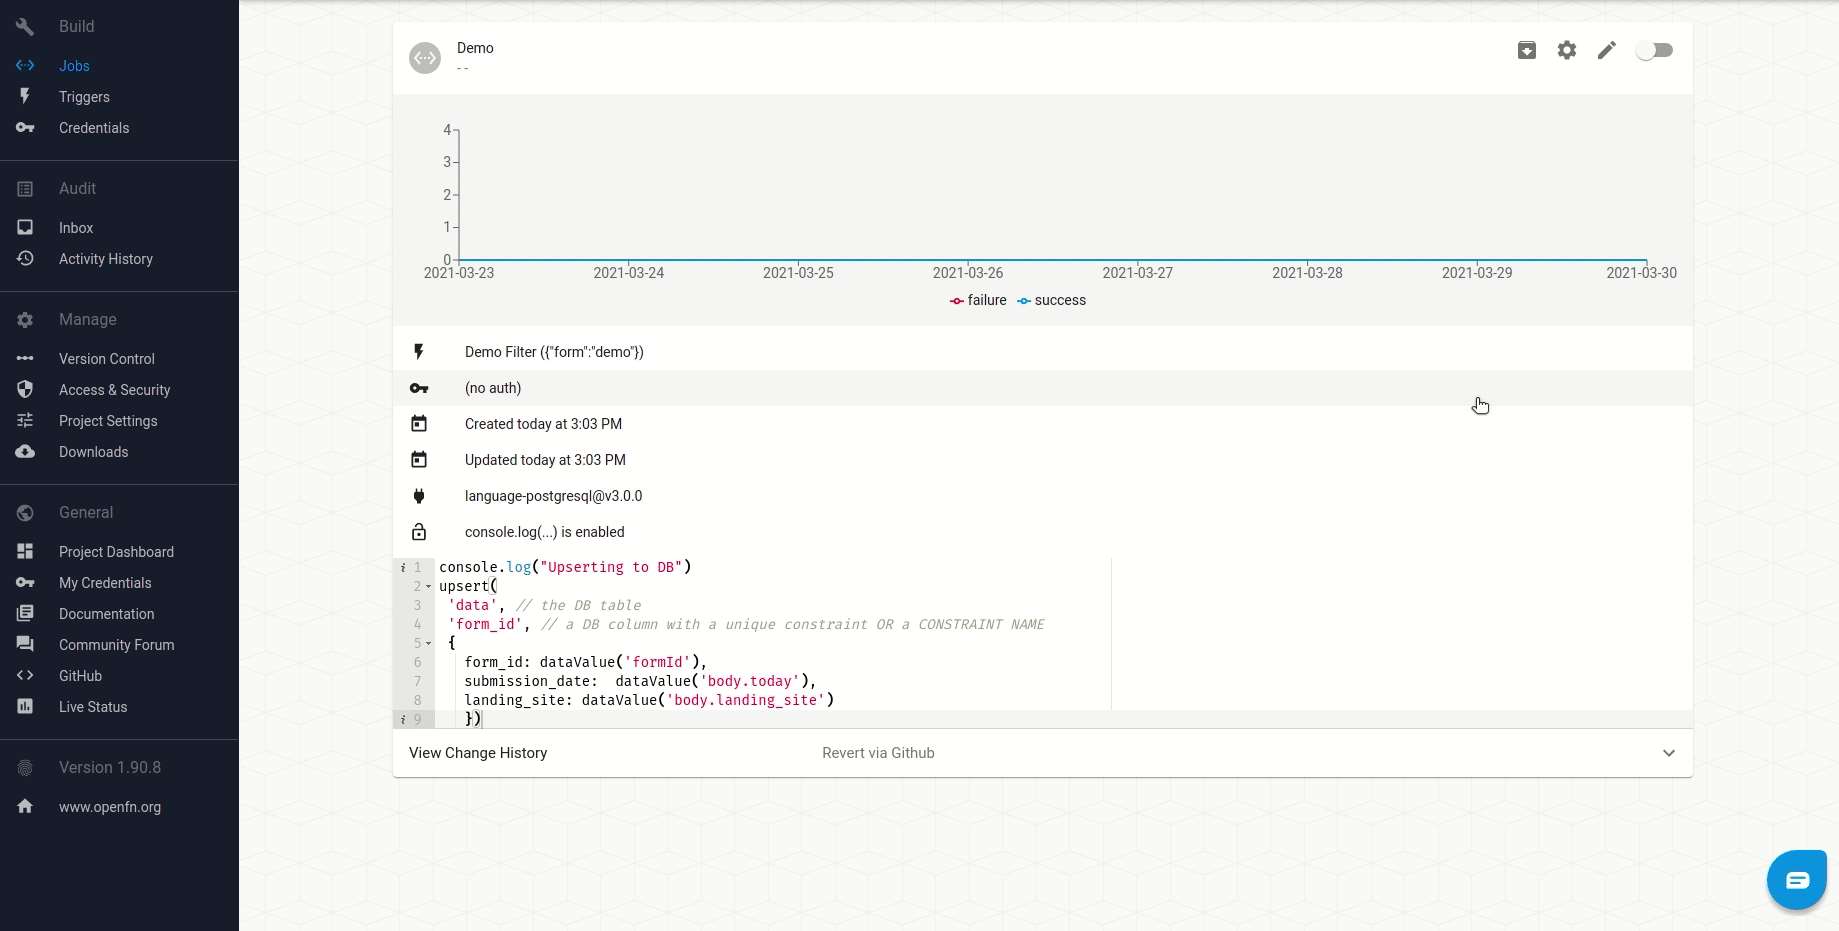
Task: Click View Change History
Action: click(478, 753)
